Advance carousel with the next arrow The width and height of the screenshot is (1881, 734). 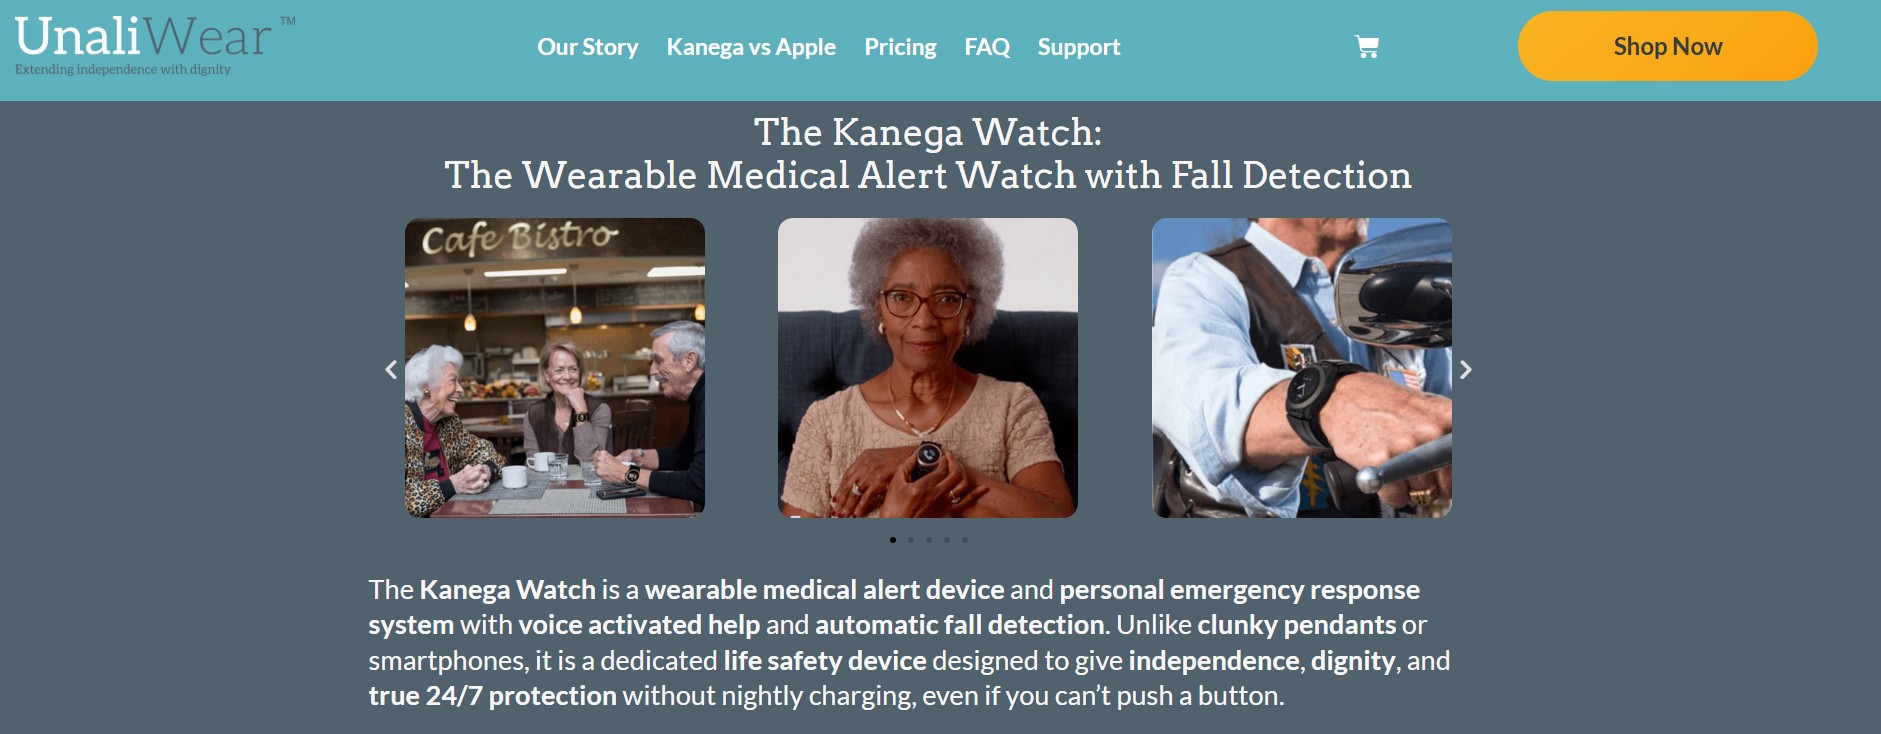pyautogui.click(x=1465, y=369)
